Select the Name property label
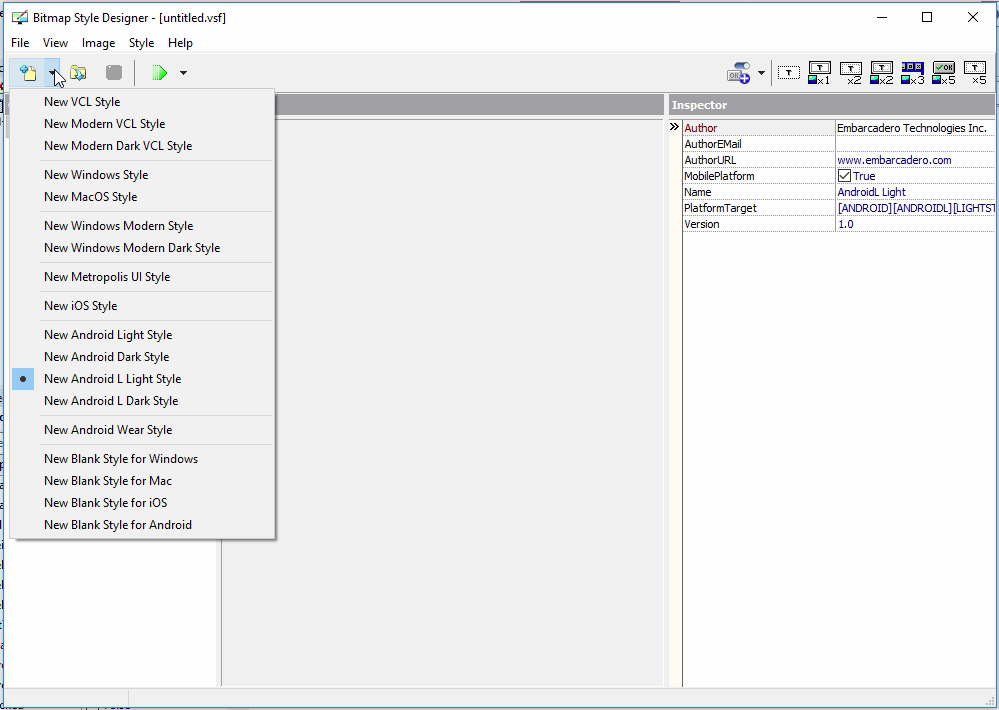Image resolution: width=999 pixels, height=710 pixels. tap(698, 192)
